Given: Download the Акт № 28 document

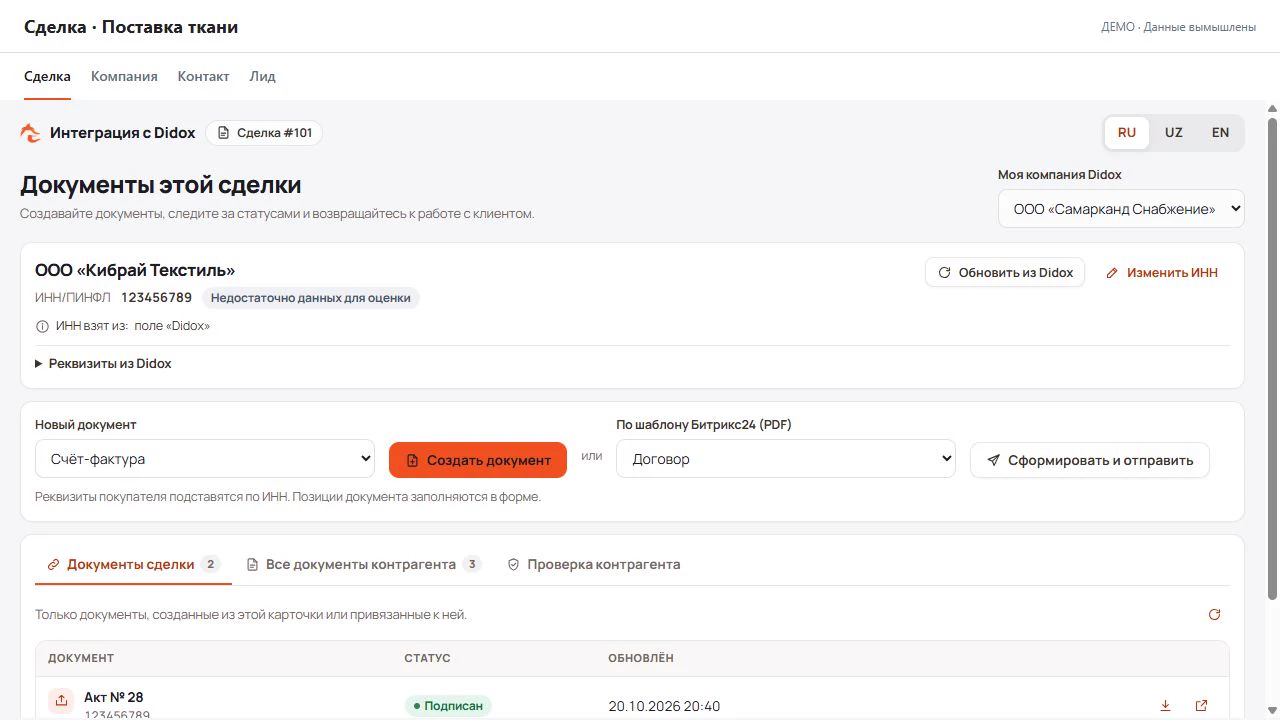Looking at the screenshot, I should [x=1165, y=706].
